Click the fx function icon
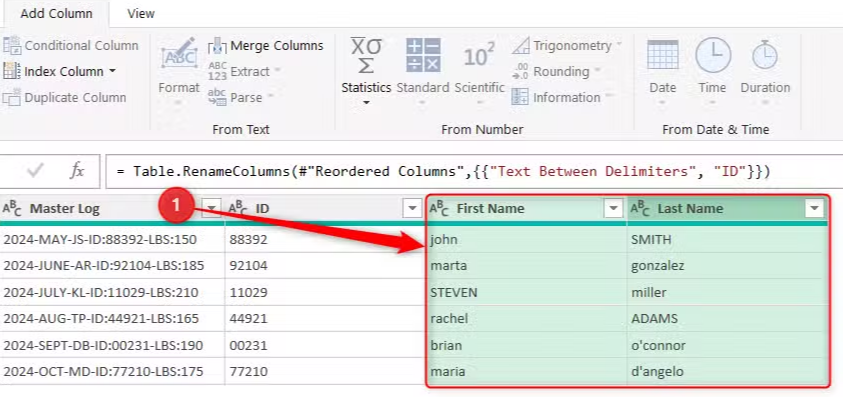Image resolution: width=843 pixels, height=397 pixels. [x=78, y=171]
